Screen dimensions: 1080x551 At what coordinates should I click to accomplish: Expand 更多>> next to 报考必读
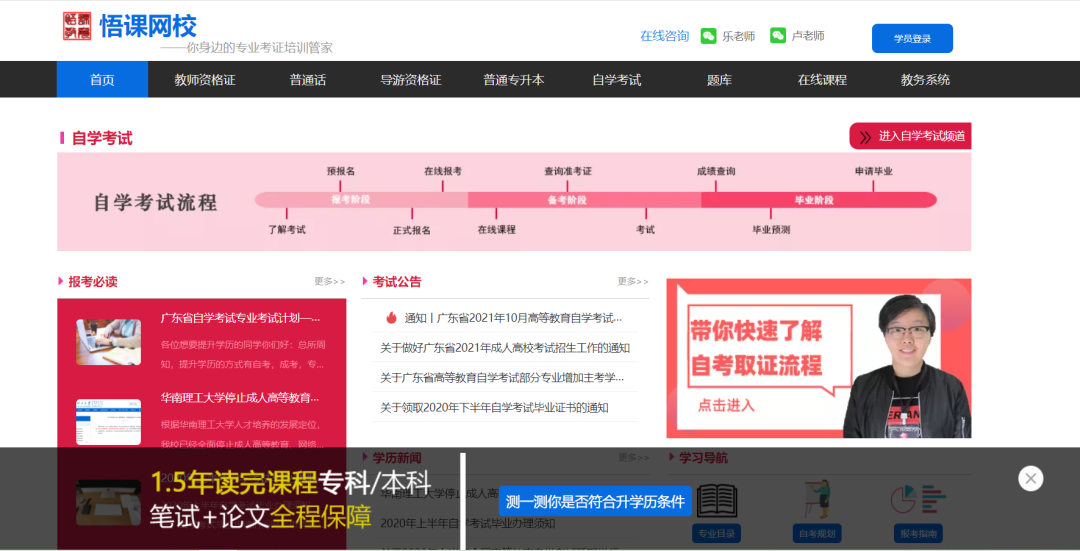(x=329, y=281)
